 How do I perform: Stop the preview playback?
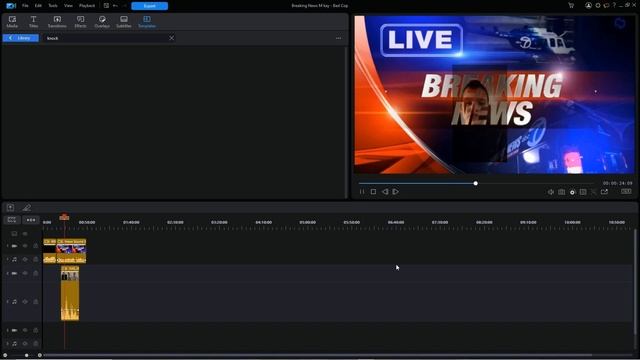373,191
